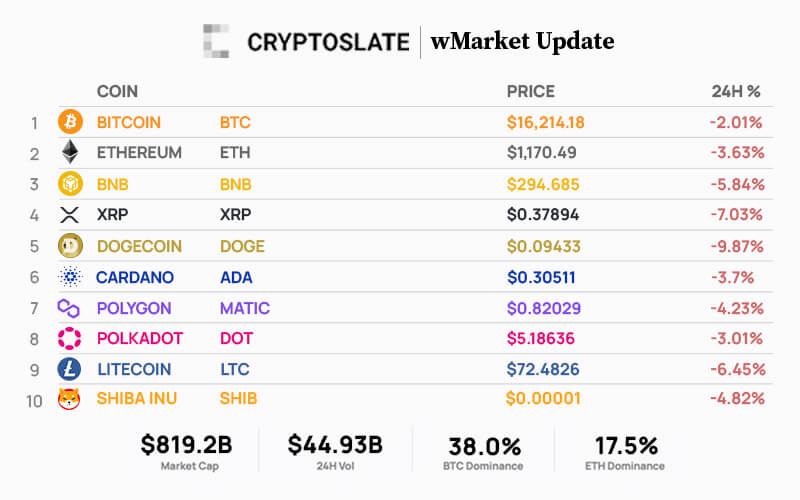Click the XRP logo icon
800x500 pixels.
coord(70,215)
